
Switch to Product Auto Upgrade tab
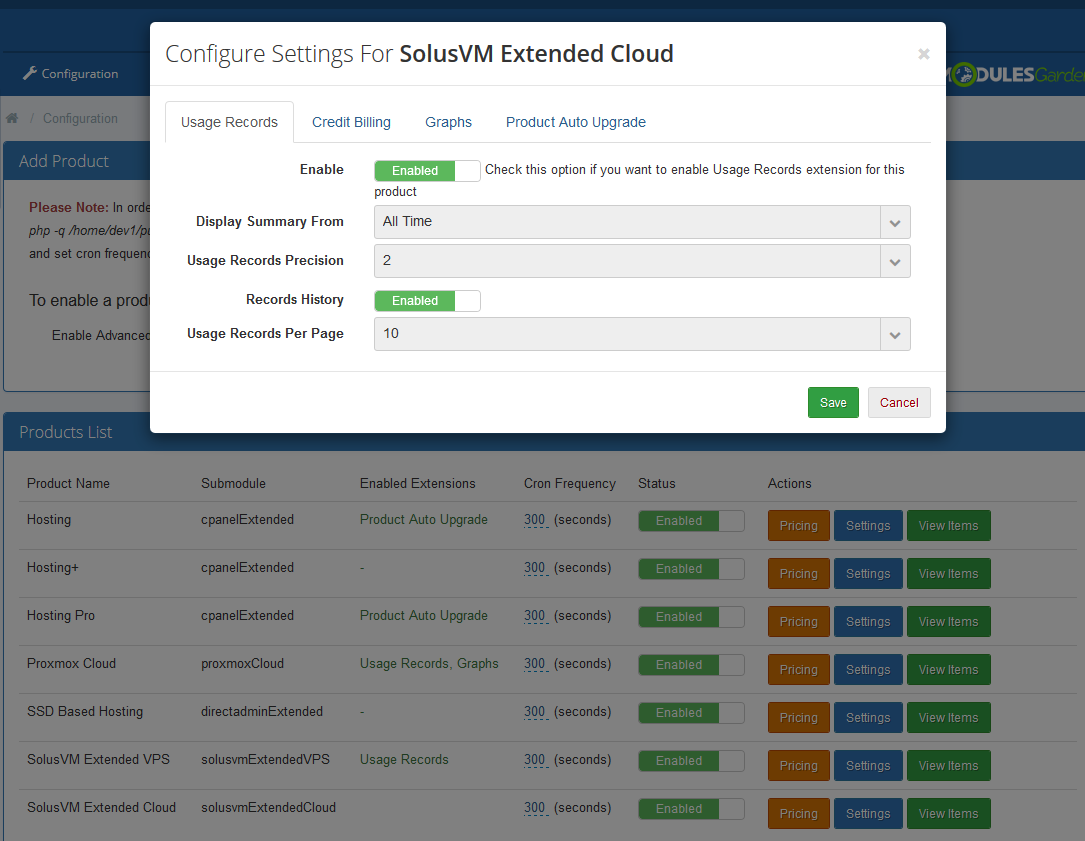tap(576, 122)
